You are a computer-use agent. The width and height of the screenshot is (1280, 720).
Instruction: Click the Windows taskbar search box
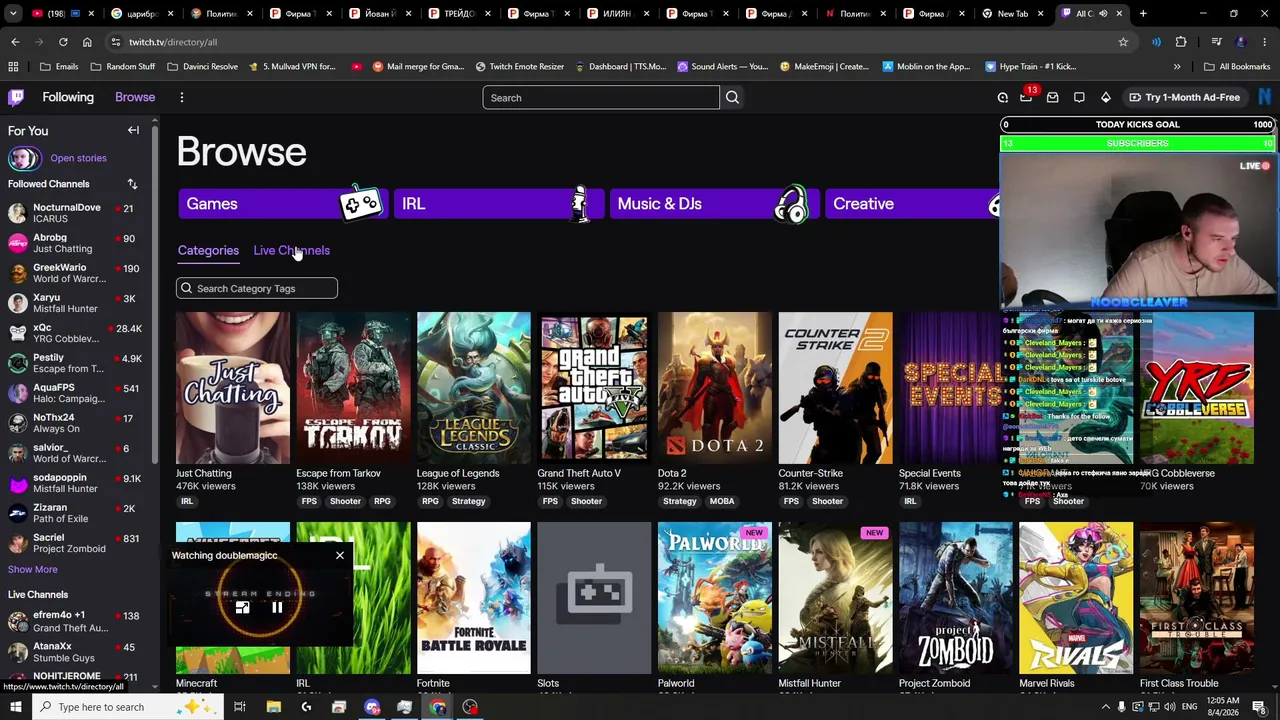click(127, 707)
